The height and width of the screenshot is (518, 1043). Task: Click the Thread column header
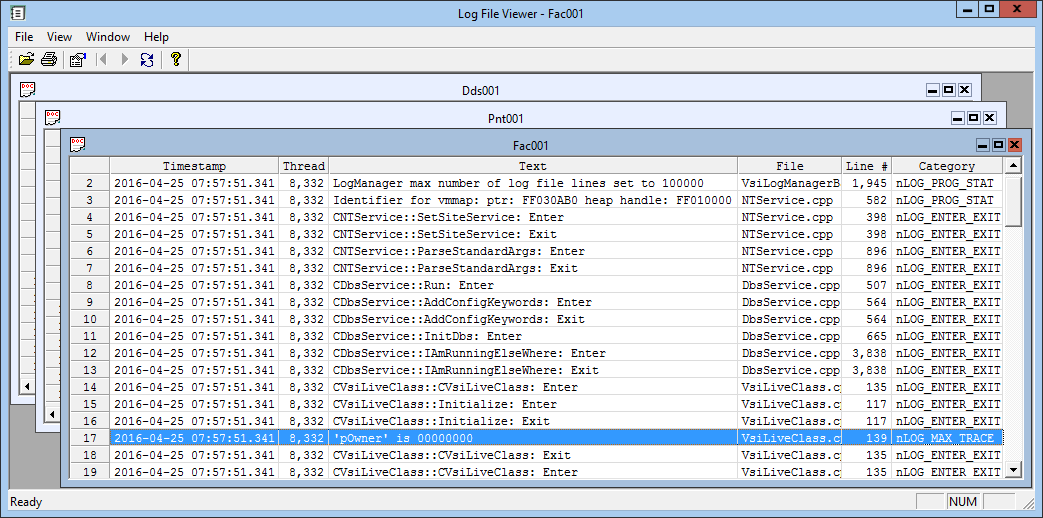[304, 166]
